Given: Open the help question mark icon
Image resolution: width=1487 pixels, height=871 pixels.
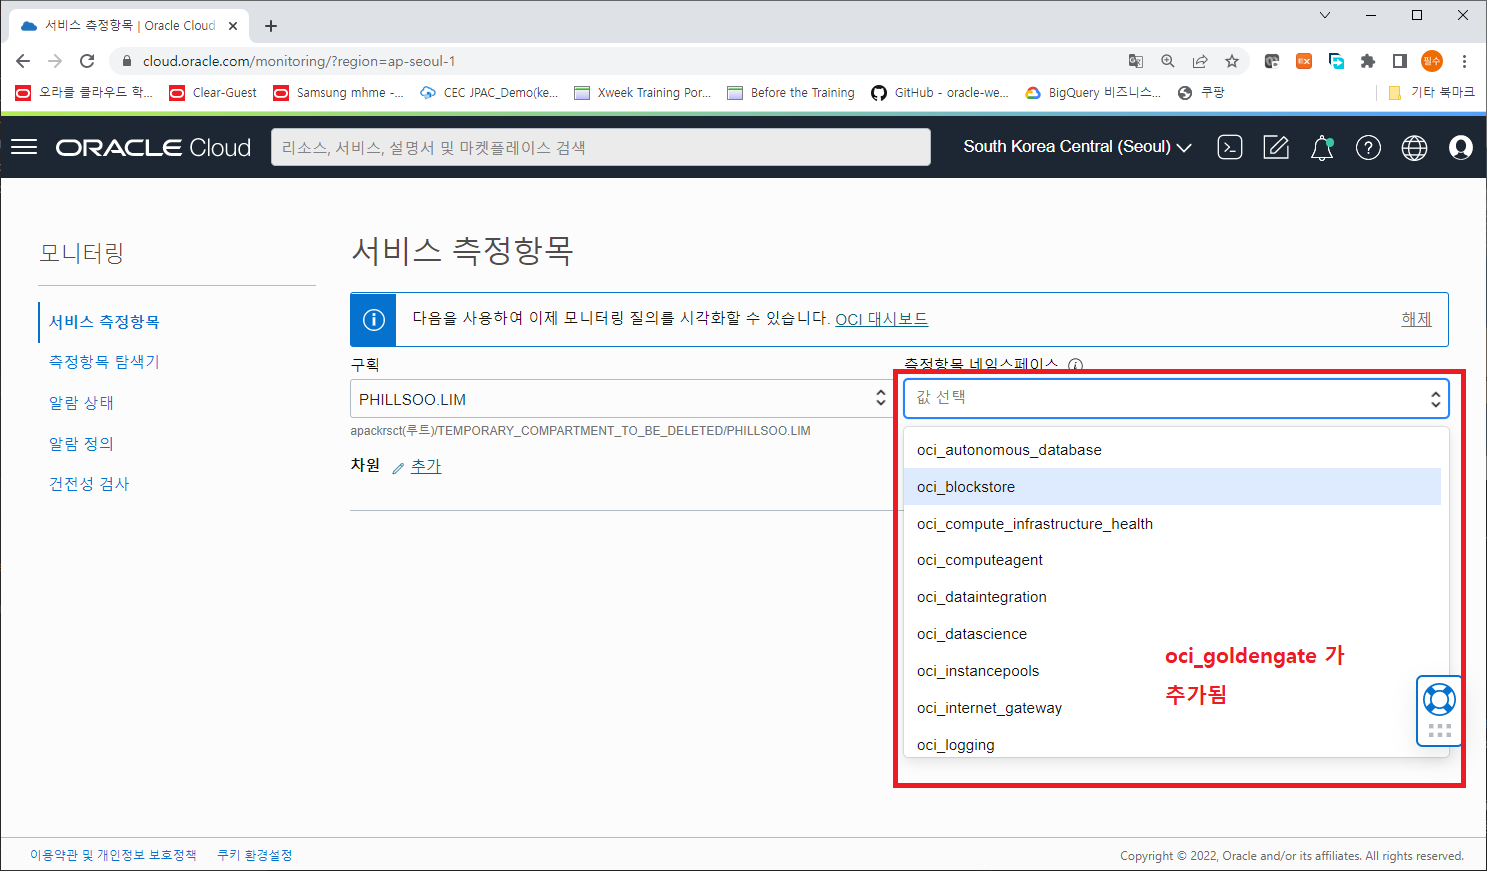Looking at the screenshot, I should tap(1368, 148).
